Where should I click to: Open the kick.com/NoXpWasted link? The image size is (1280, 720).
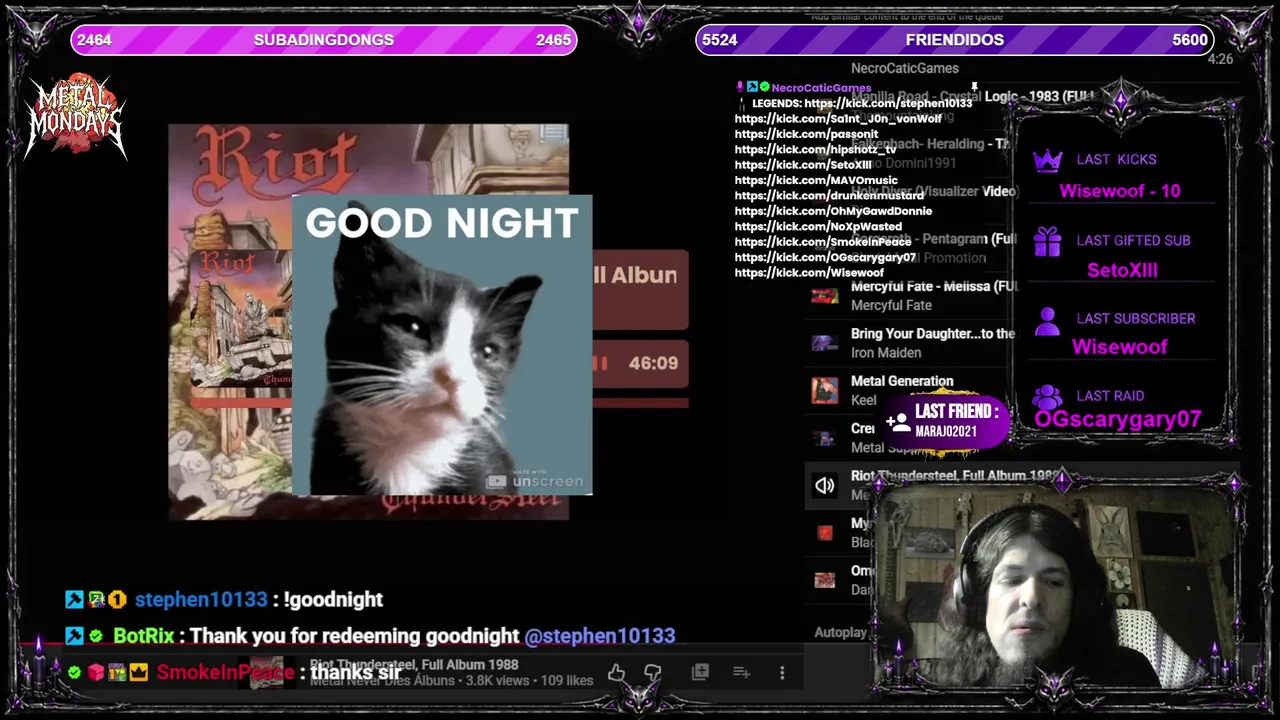pyautogui.click(x=818, y=227)
